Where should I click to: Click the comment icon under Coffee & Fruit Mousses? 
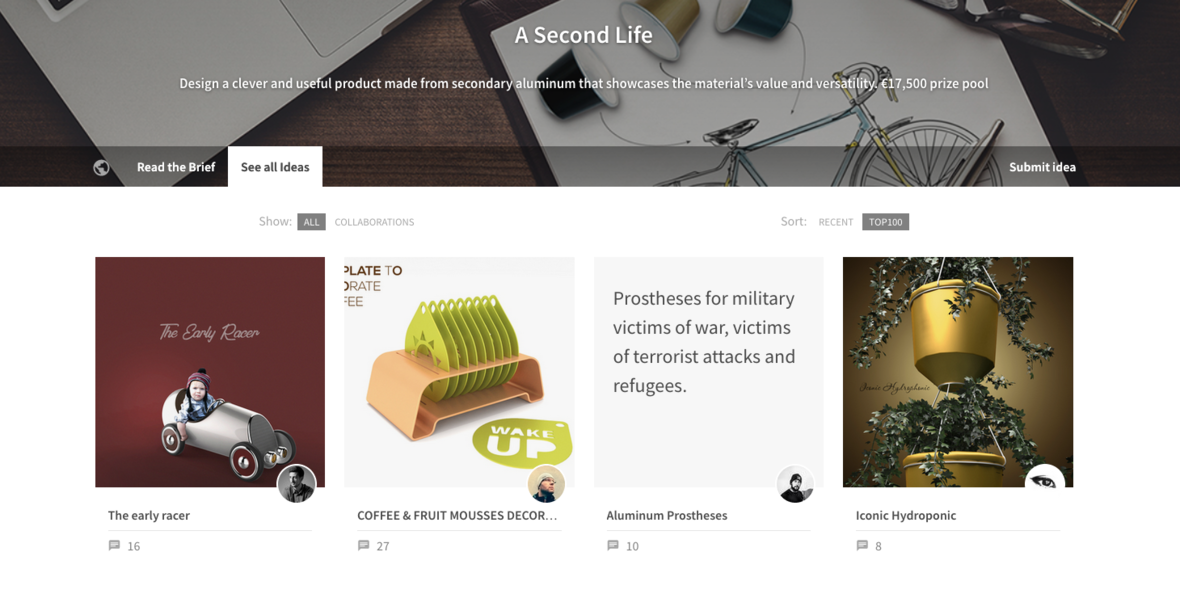(x=363, y=546)
